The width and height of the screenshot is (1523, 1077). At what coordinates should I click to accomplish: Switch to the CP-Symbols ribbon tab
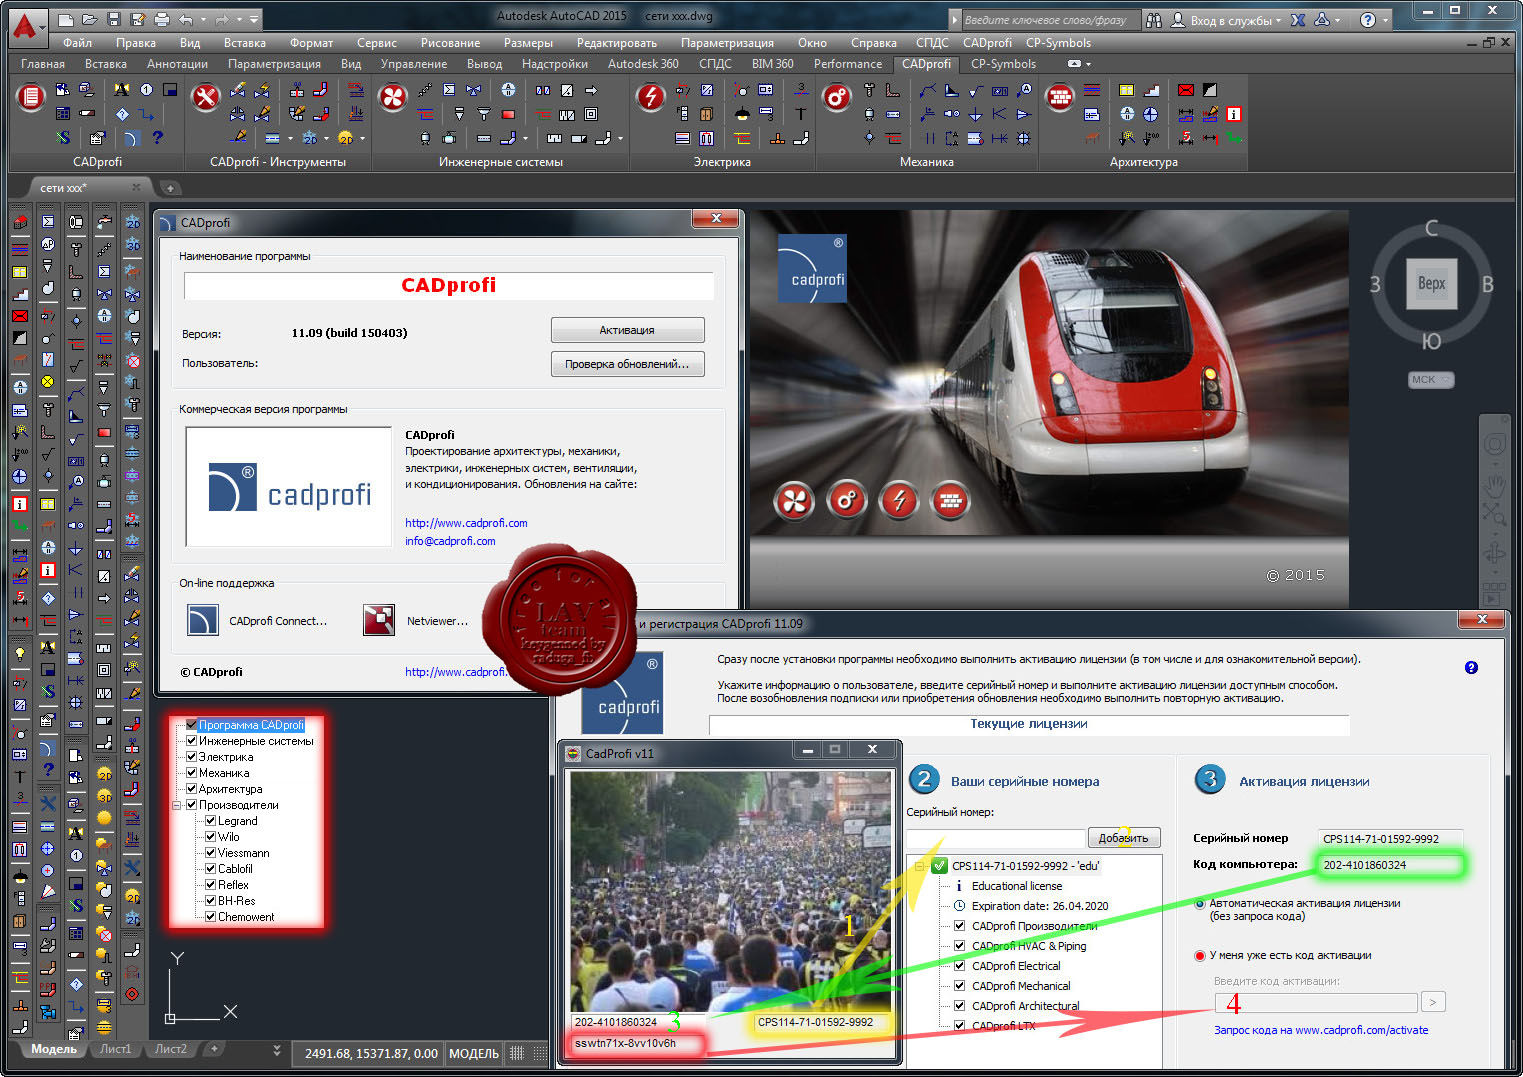tap(1003, 64)
